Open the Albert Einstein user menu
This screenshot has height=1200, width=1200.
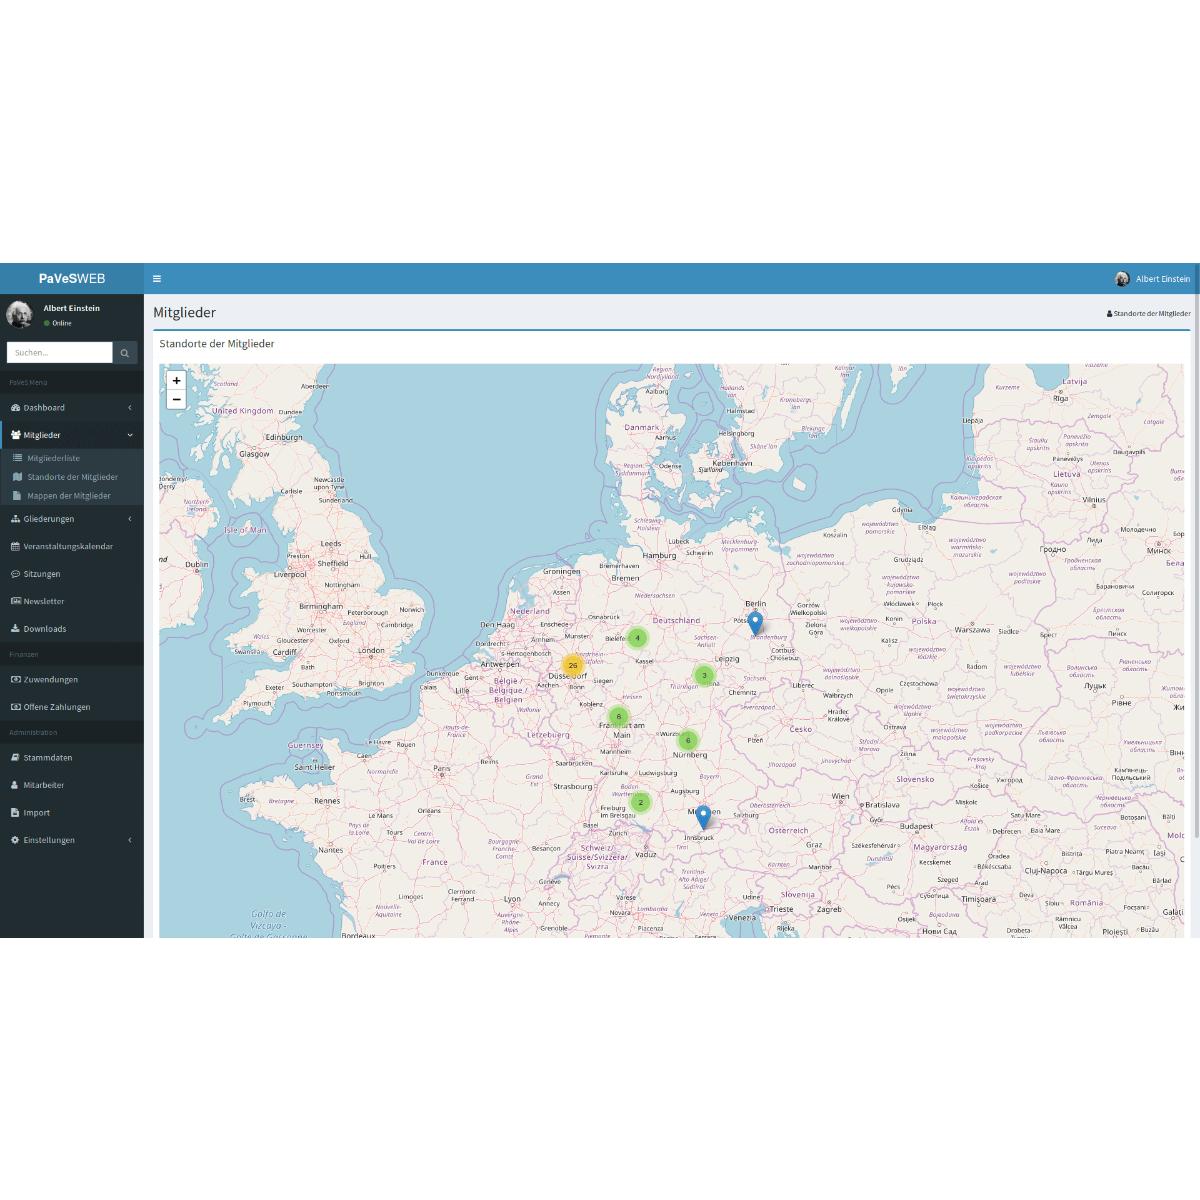[x=1153, y=279]
